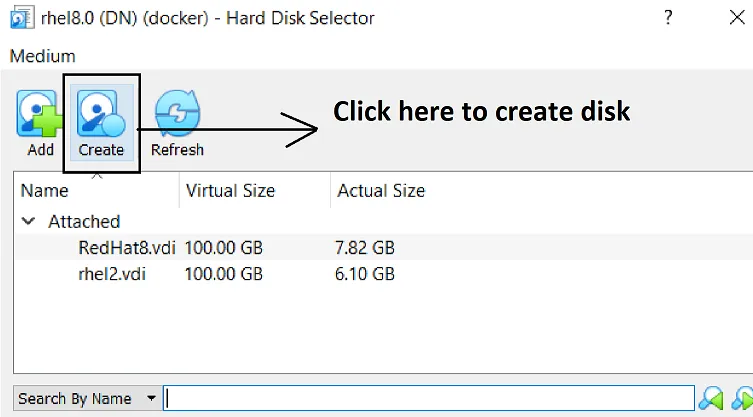
Task: Click the Attached group label
Action: coord(84,221)
